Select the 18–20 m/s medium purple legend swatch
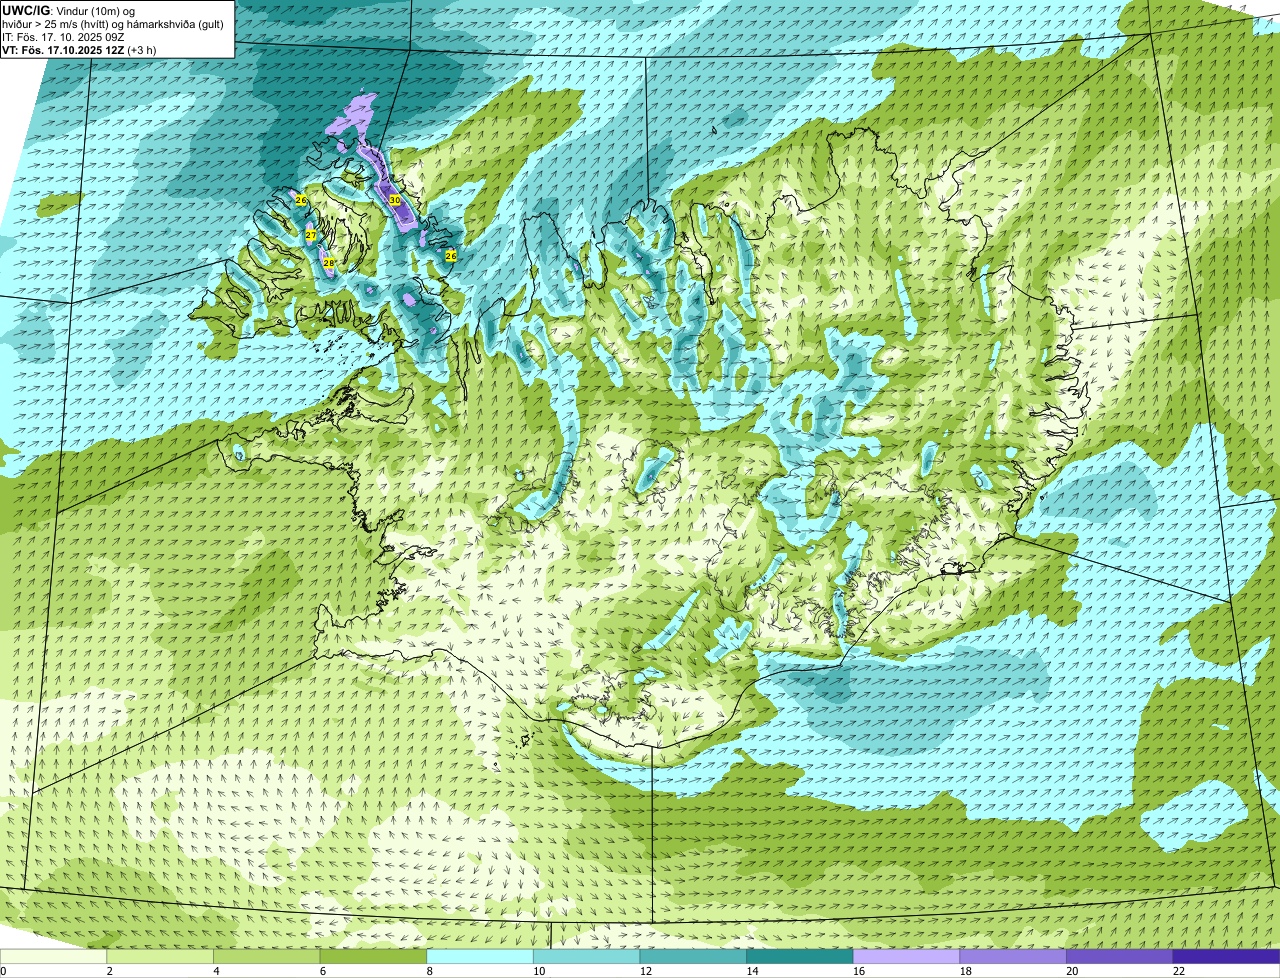The width and height of the screenshot is (1280, 978). pyautogui.click(x=1013, y=956)
